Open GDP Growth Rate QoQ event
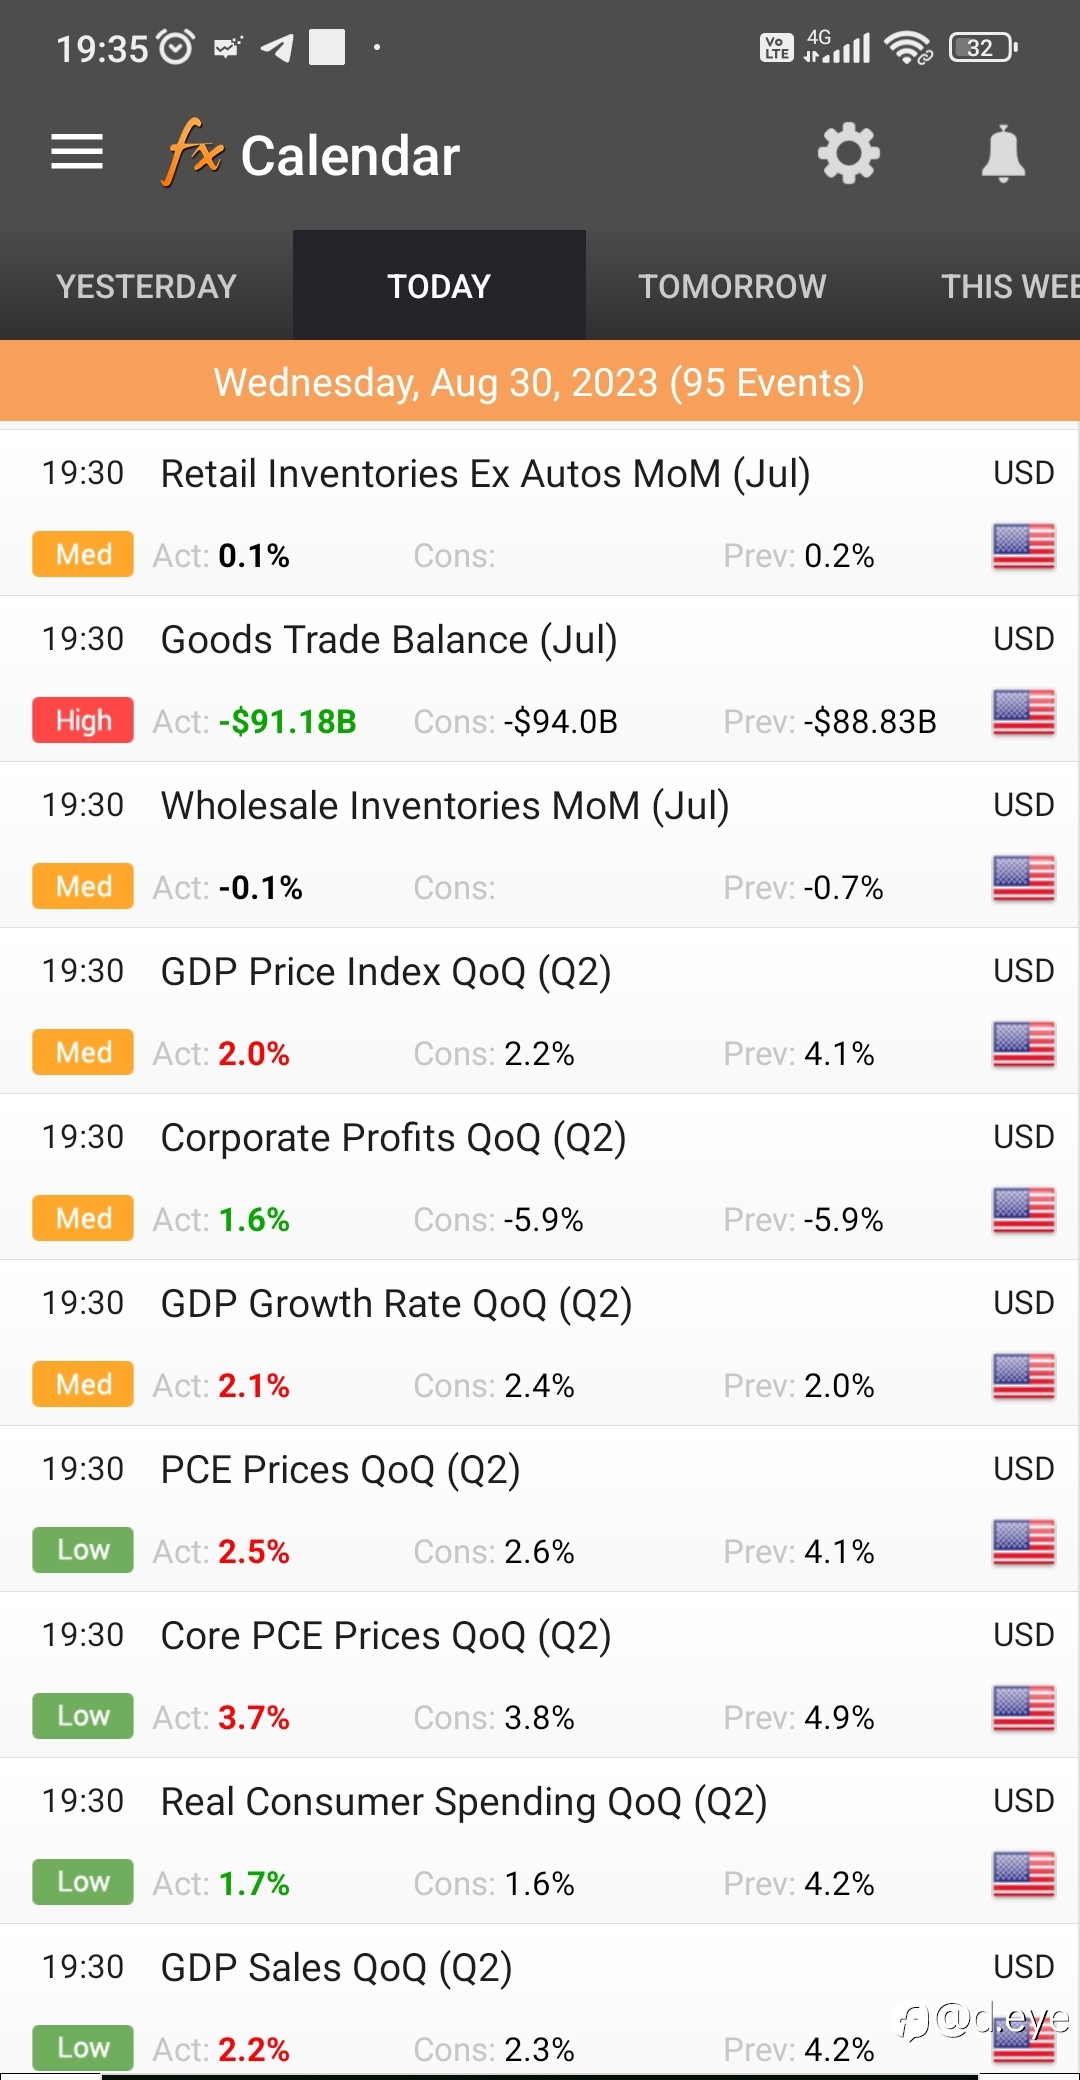Image resolution: width=1080 pixels, height=2080 pixels. (x=396, y=1304)
